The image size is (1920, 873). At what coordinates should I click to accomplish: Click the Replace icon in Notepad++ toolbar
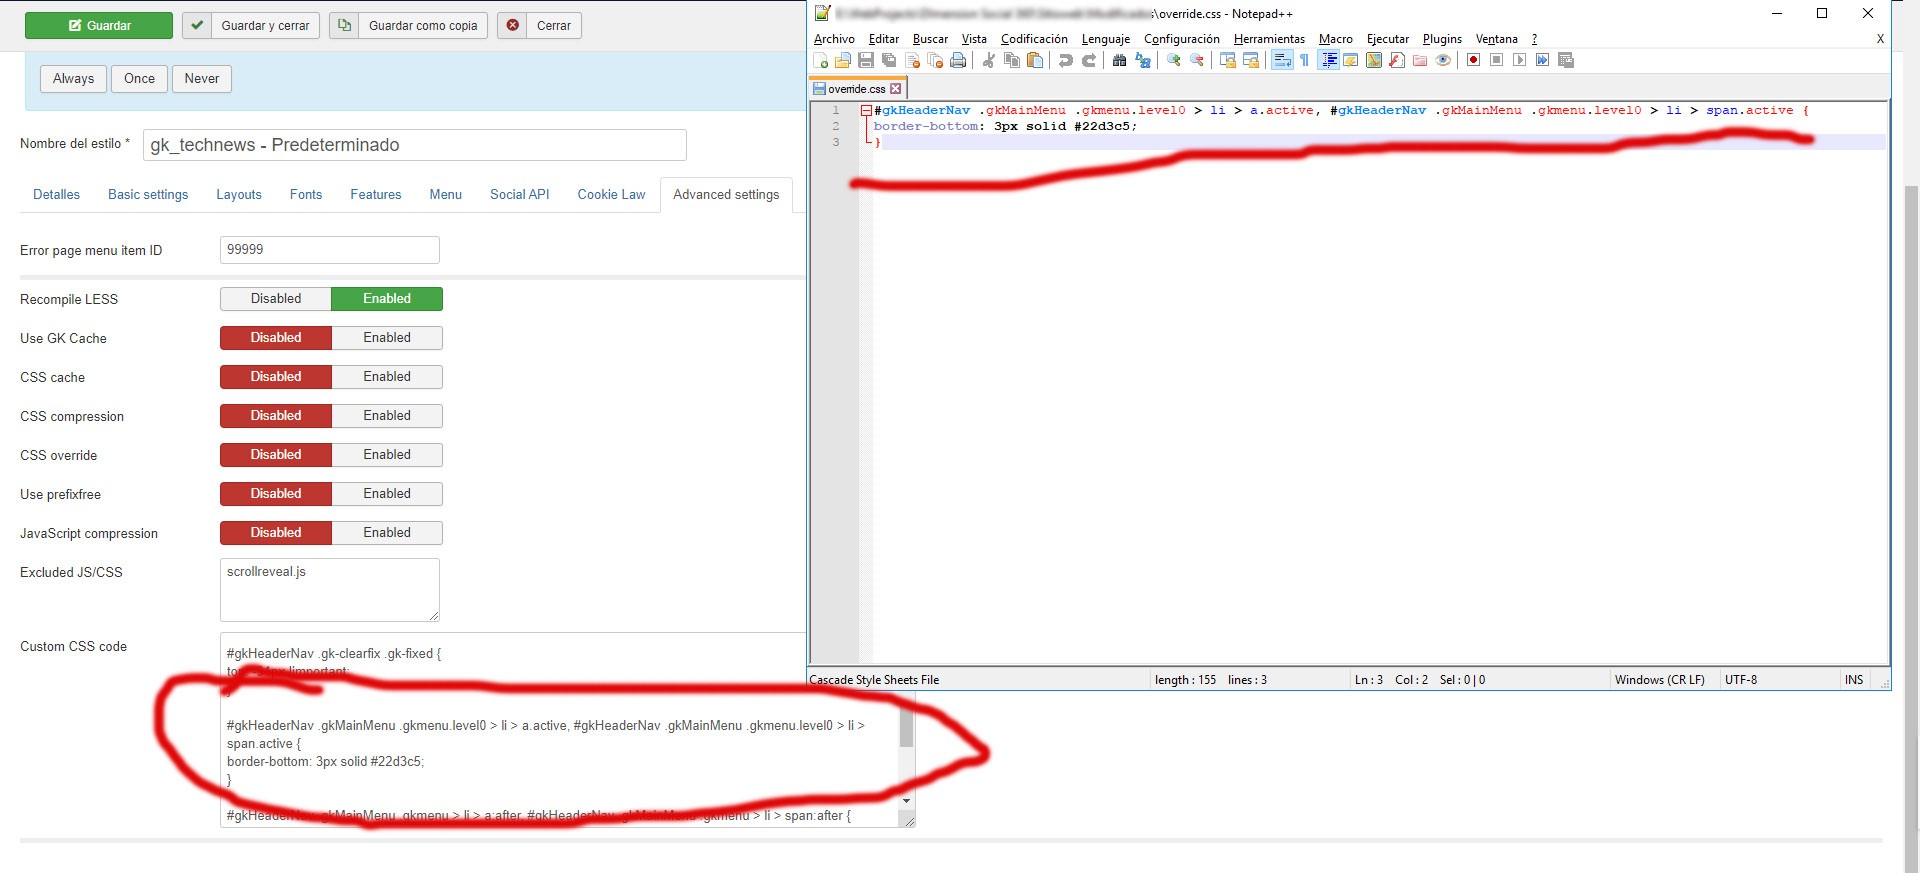(x=1143, y=61)
